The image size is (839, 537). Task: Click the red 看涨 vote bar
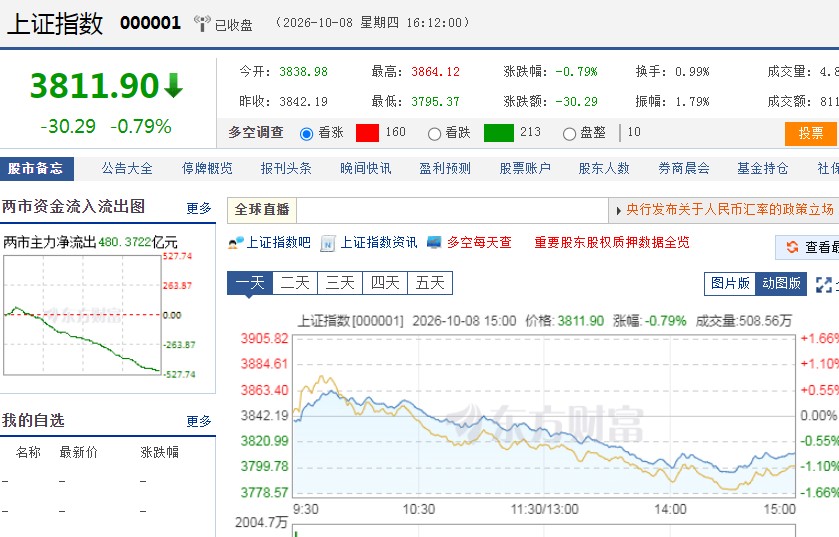coord(367,133)
